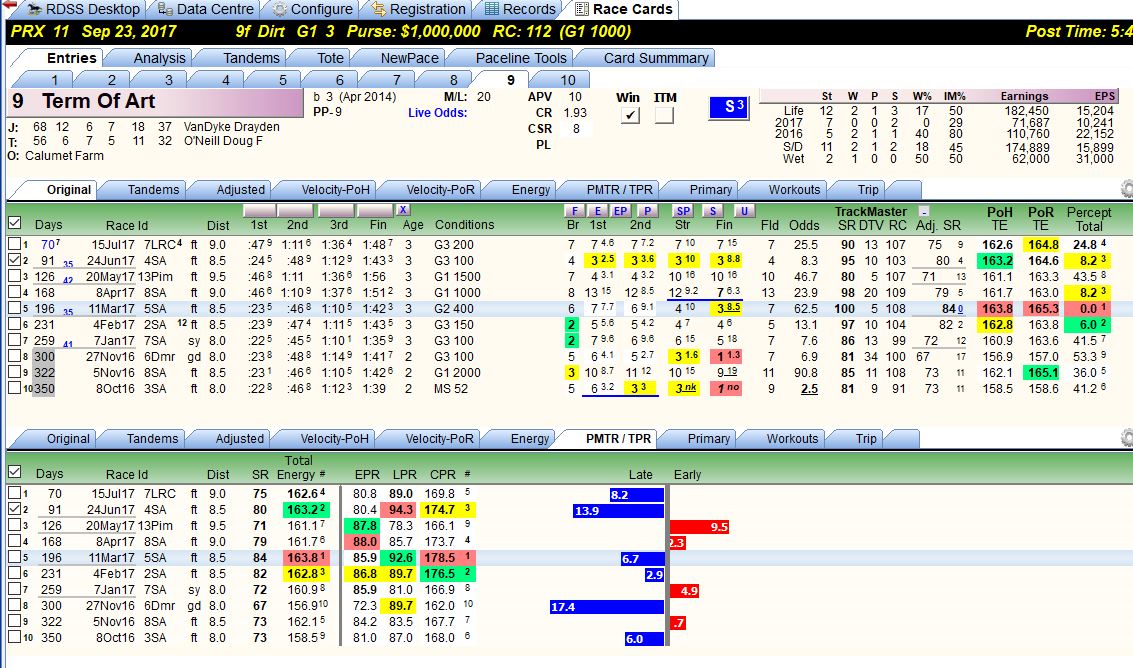Click green 165.1 PoR TE cell
Viewport: 1133px width, 668px height.
1043,372
